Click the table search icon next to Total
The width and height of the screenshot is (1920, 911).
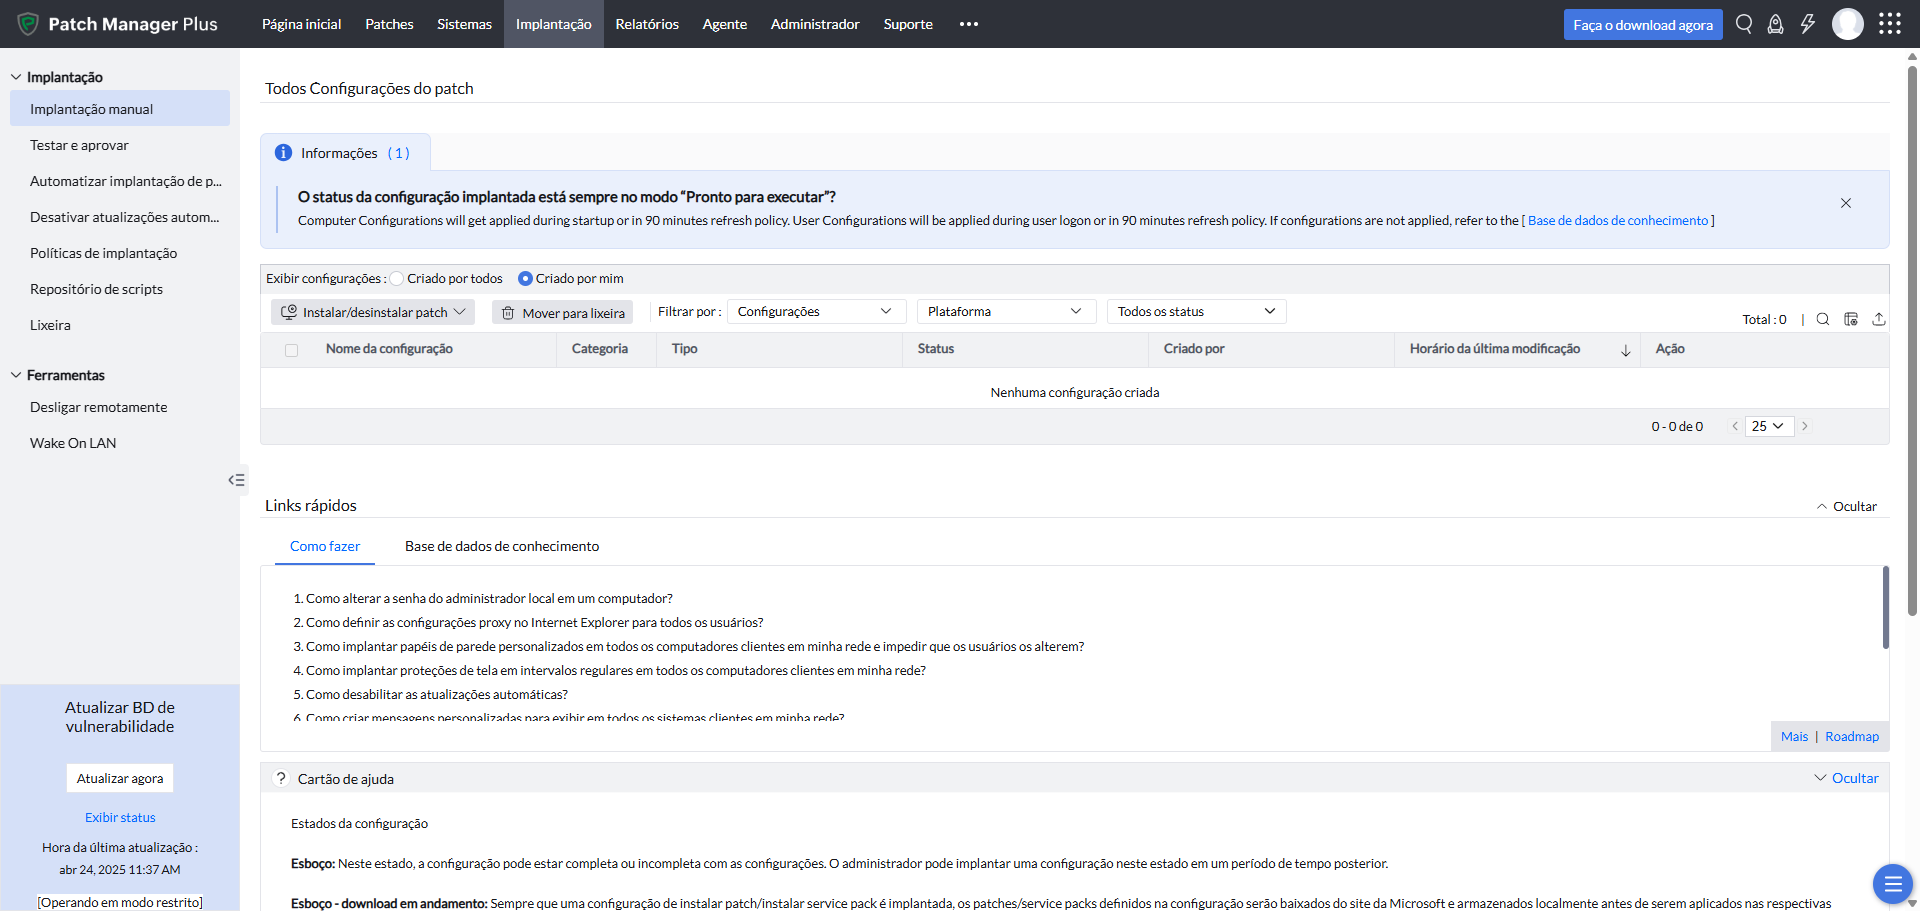click(1823, 319)
